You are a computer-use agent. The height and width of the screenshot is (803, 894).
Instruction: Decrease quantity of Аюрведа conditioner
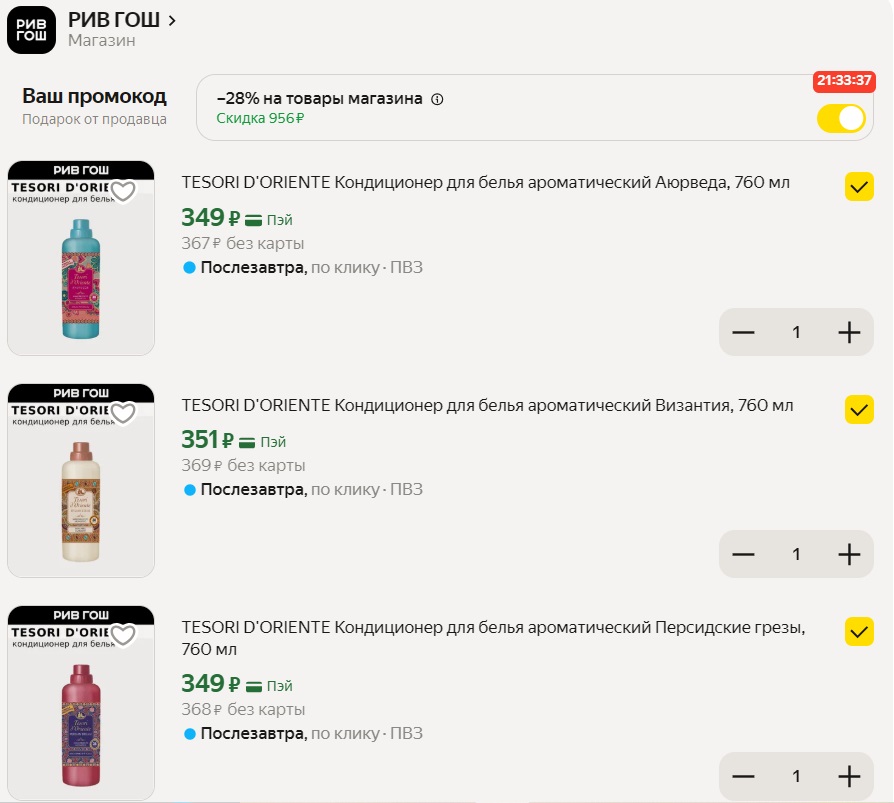pyautogui.click(x=743, y=332)
